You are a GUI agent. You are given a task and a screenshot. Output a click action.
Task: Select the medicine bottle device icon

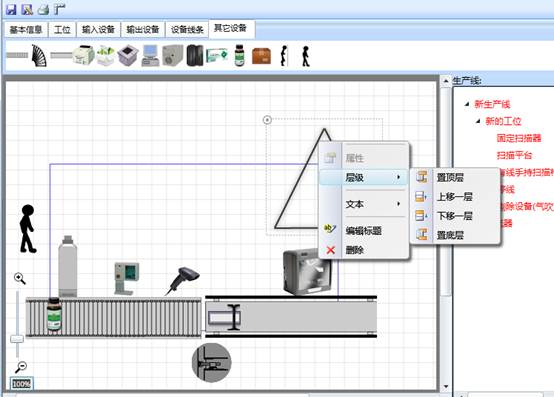coord(240,55)
